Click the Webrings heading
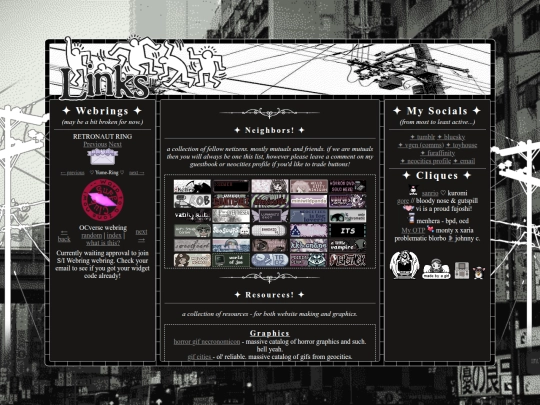This screenshot has height=405, width=540. [102, 111]
